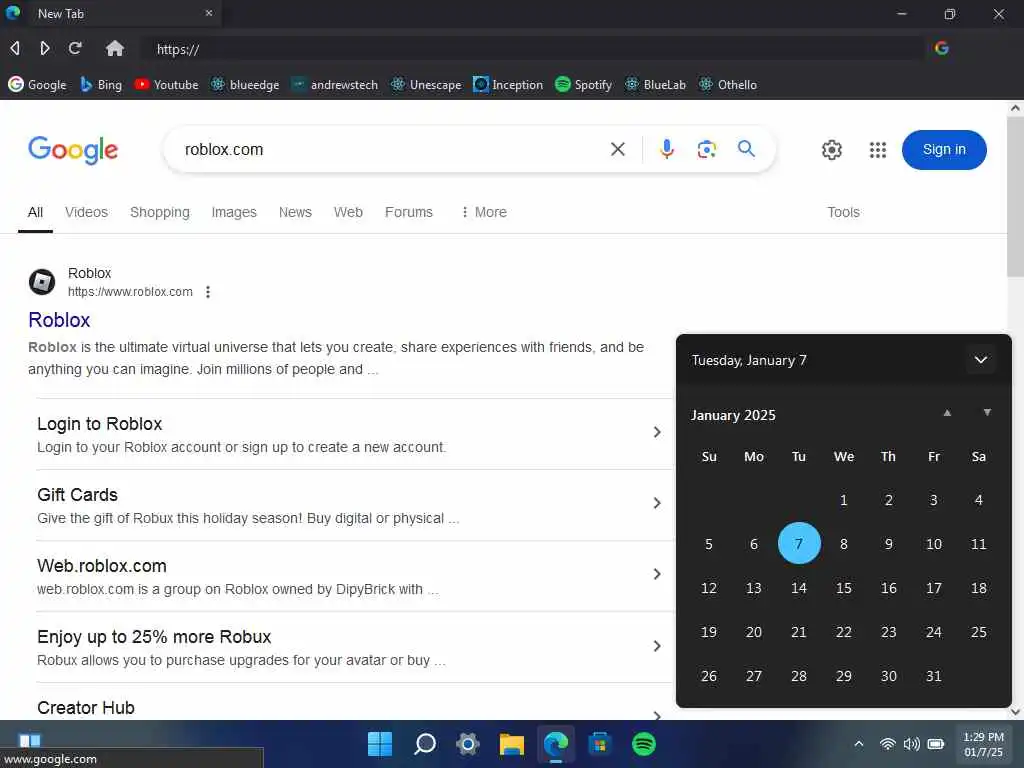Viewport: 1024px width, 768px height.
Task: Click the page vertical scrollbar thumb
Action: [1015, 197]
